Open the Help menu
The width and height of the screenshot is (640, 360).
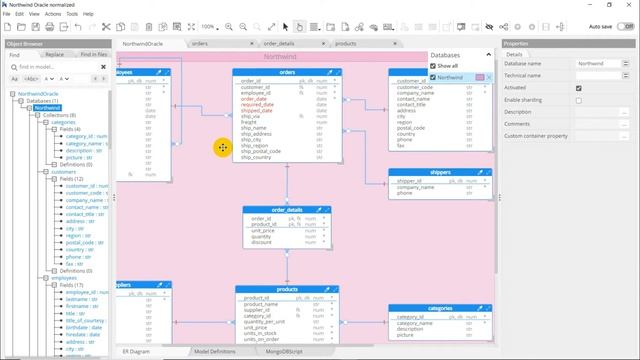88,14
